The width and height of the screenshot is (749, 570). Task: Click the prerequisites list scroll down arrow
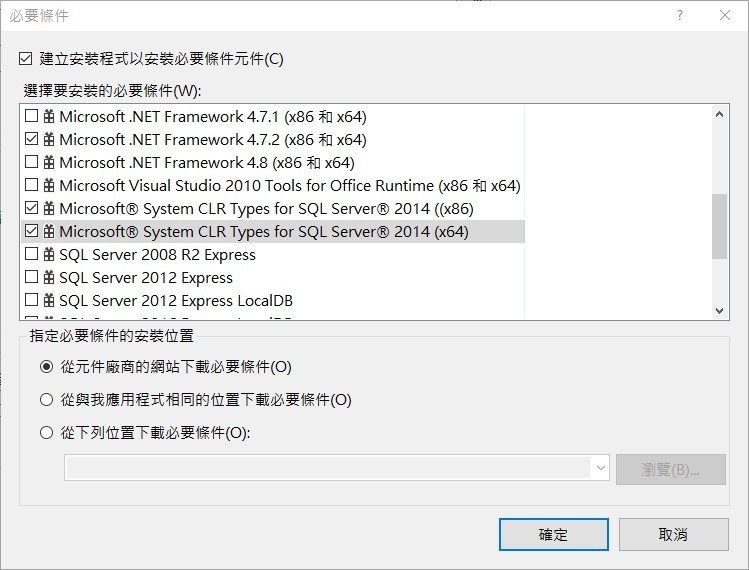click(719, 311)
